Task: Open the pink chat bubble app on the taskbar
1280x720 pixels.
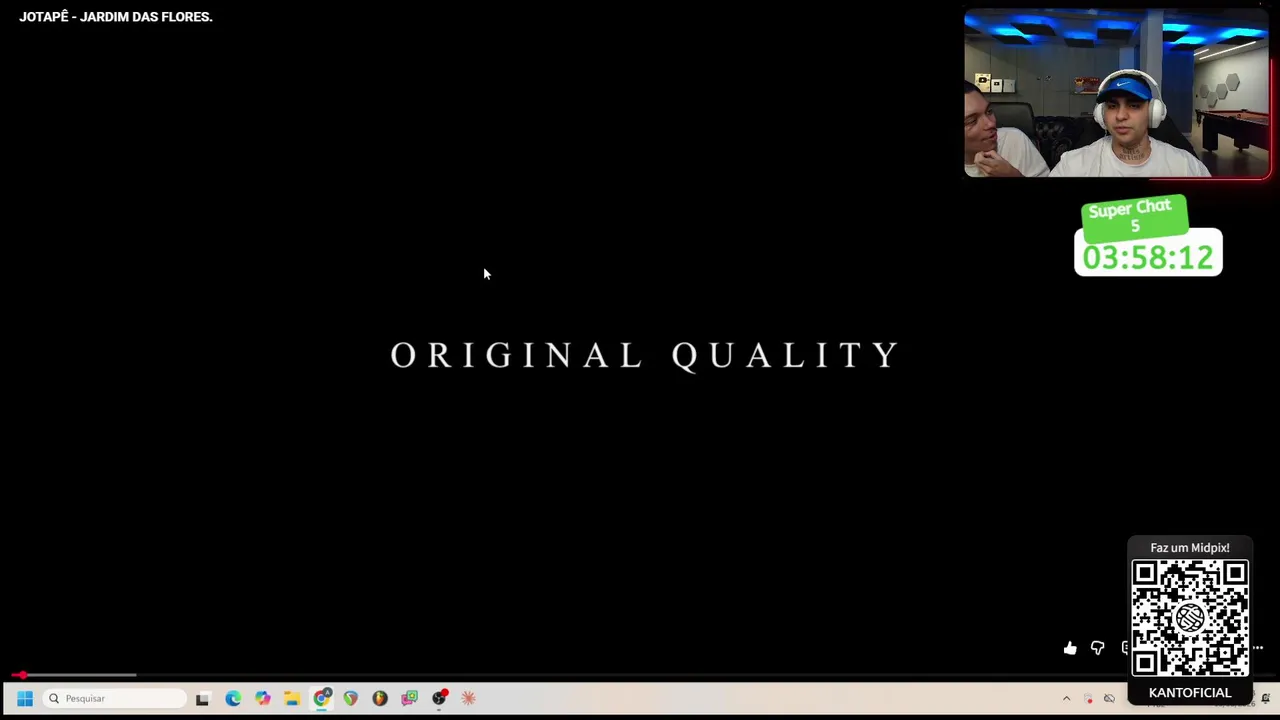Action: point(410,698)
